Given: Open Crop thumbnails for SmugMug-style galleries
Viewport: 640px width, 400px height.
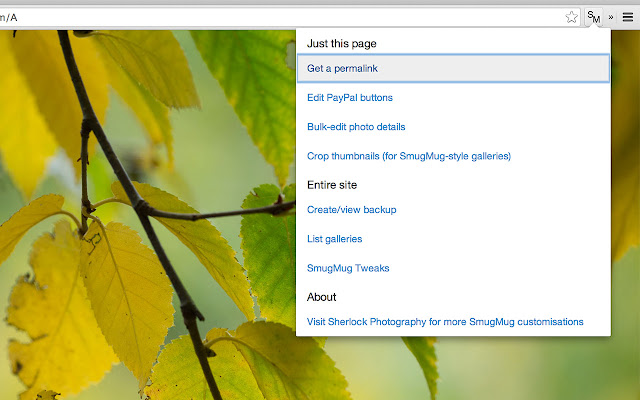Looking at the screenshot, I should pyautogui.click(x=409, y=156).
